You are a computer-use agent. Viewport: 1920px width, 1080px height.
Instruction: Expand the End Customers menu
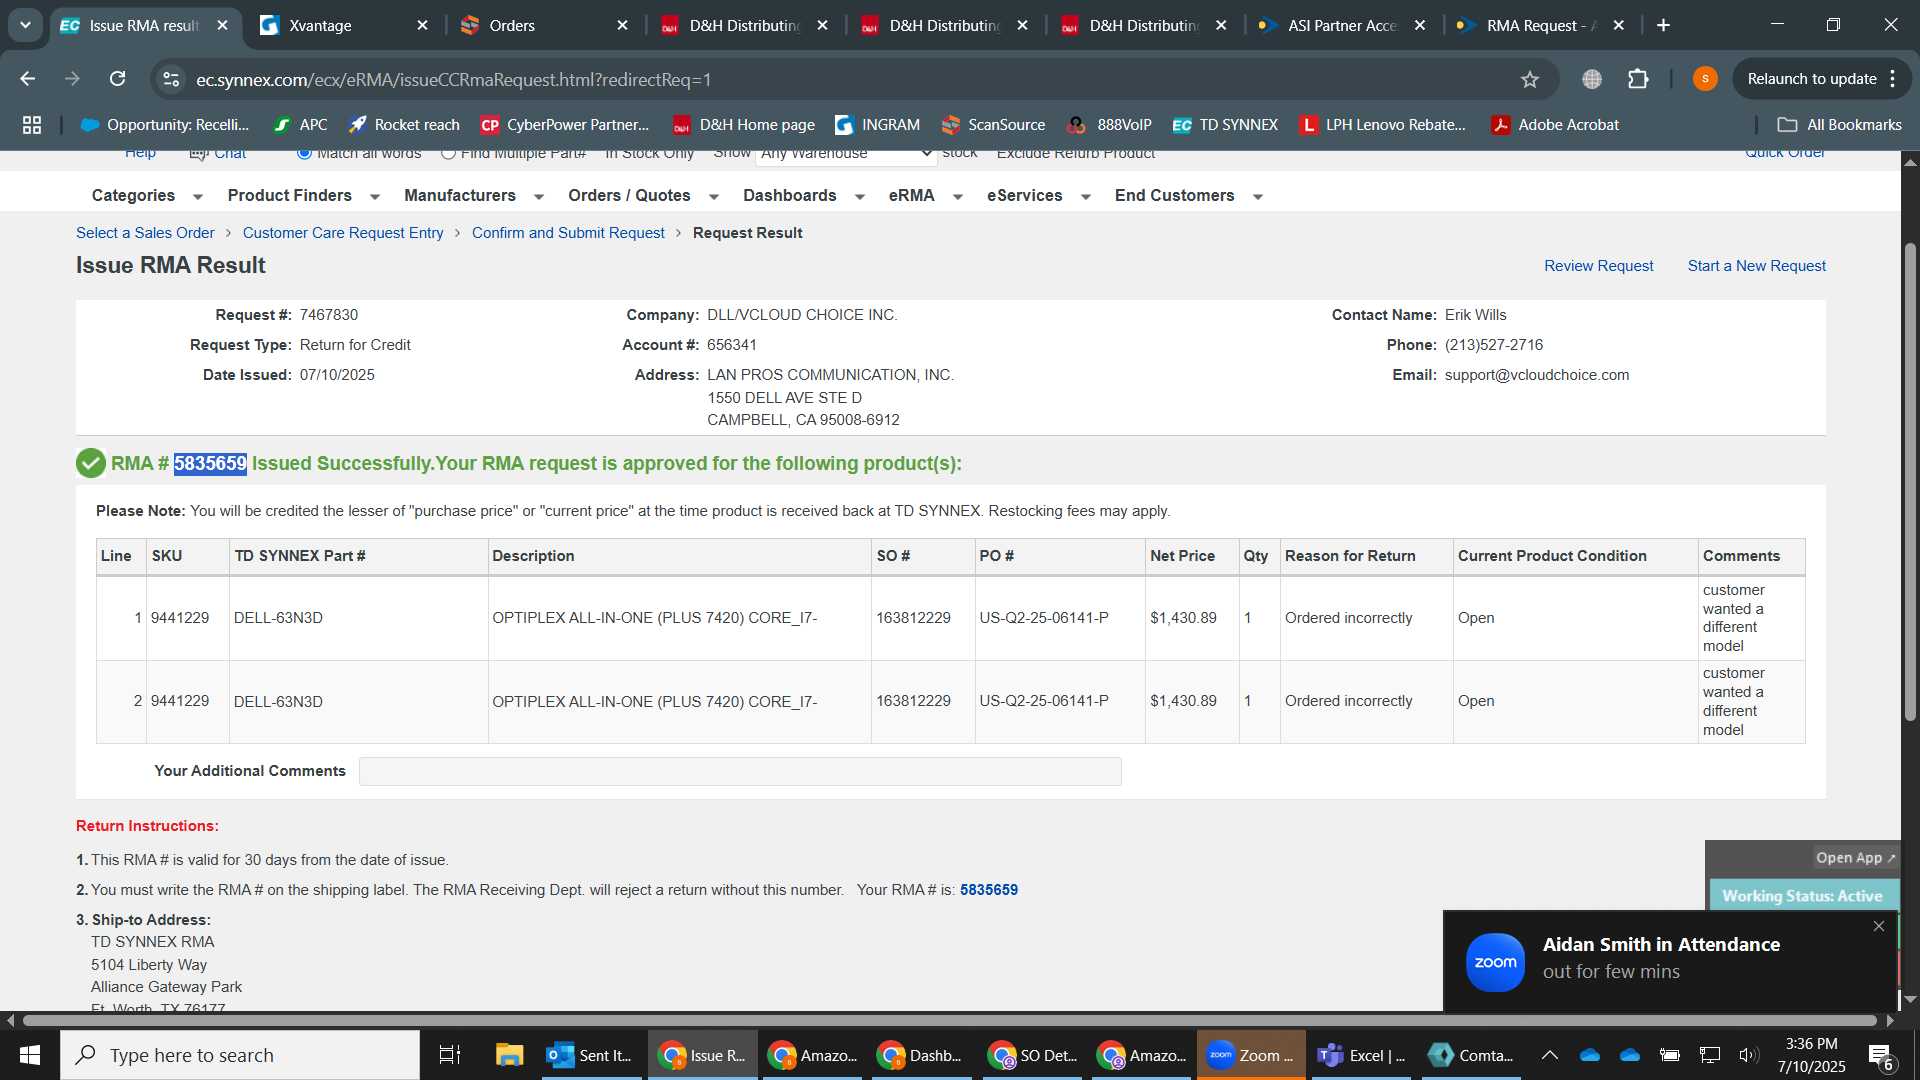1188,196
